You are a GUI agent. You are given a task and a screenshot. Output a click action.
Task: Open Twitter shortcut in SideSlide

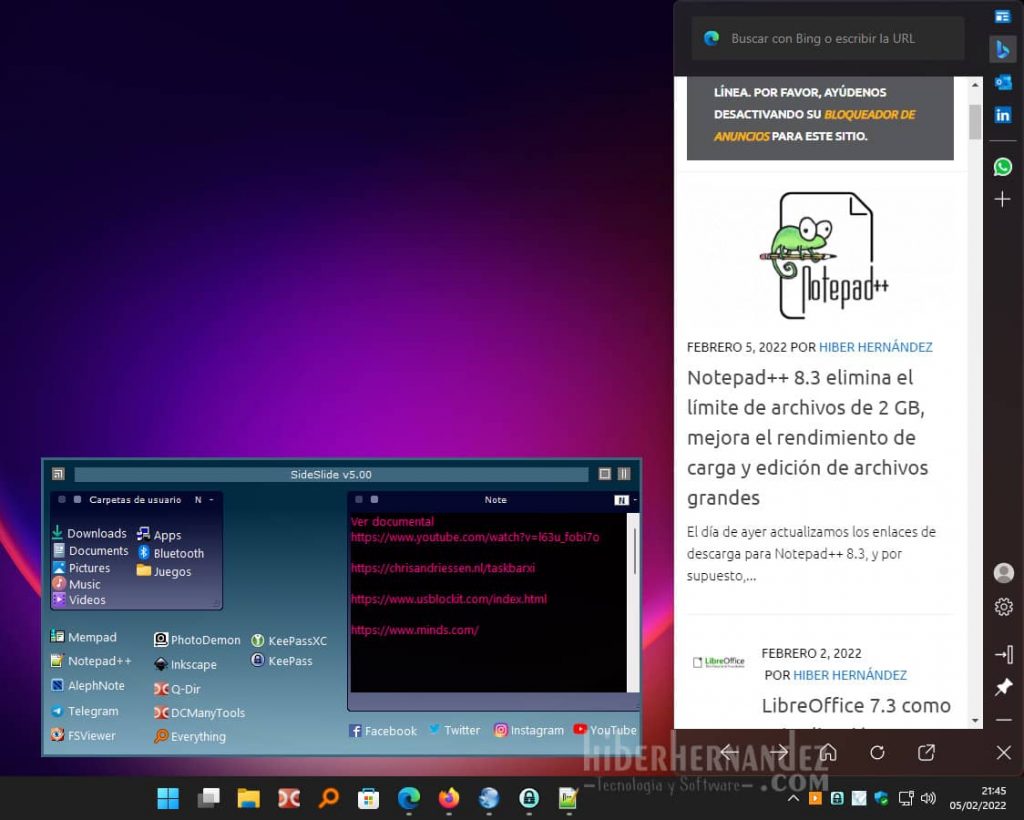pos(455,730)
